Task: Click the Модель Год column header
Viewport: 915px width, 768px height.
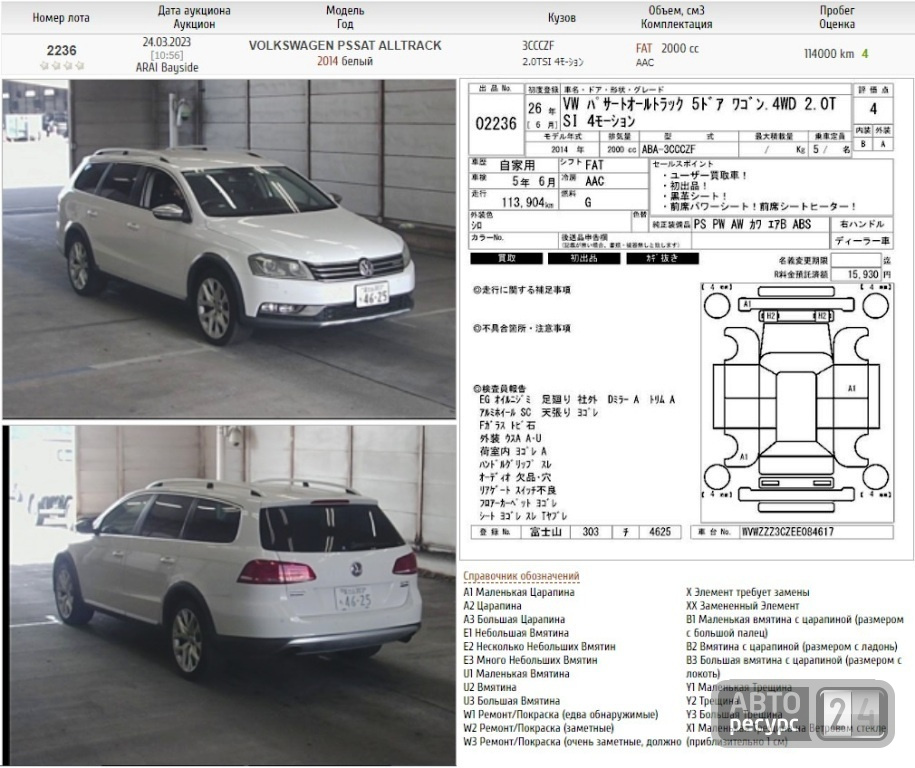Action: pos(345,17)
